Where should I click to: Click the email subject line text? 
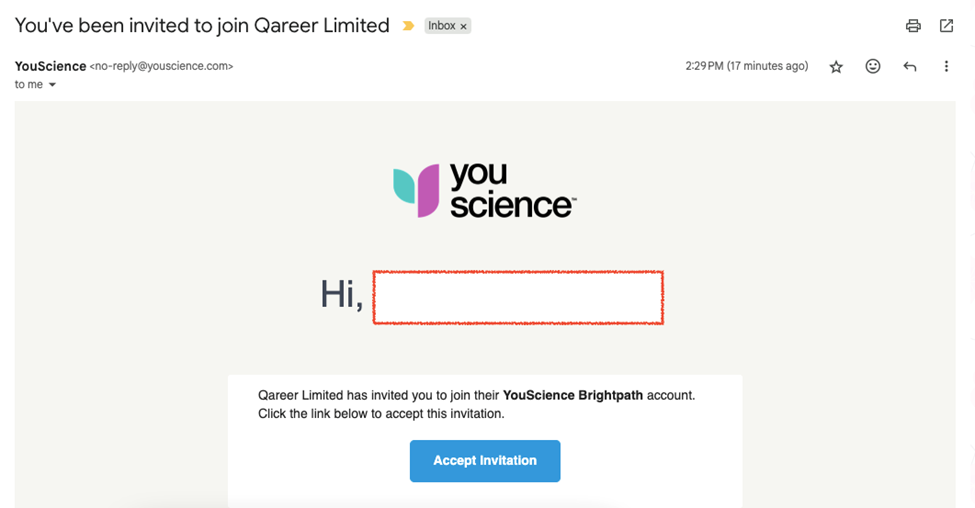pyautogui.click(x=202, y=25)
